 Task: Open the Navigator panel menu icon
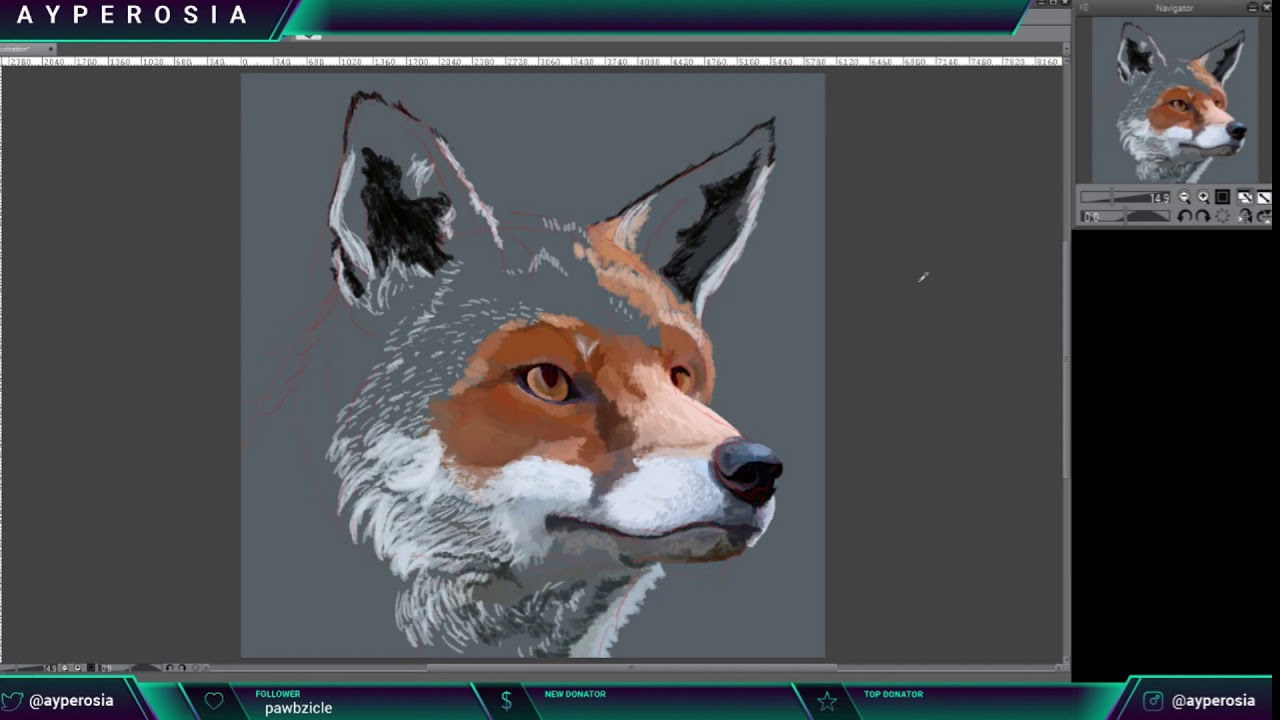(x=1084, y=7)
